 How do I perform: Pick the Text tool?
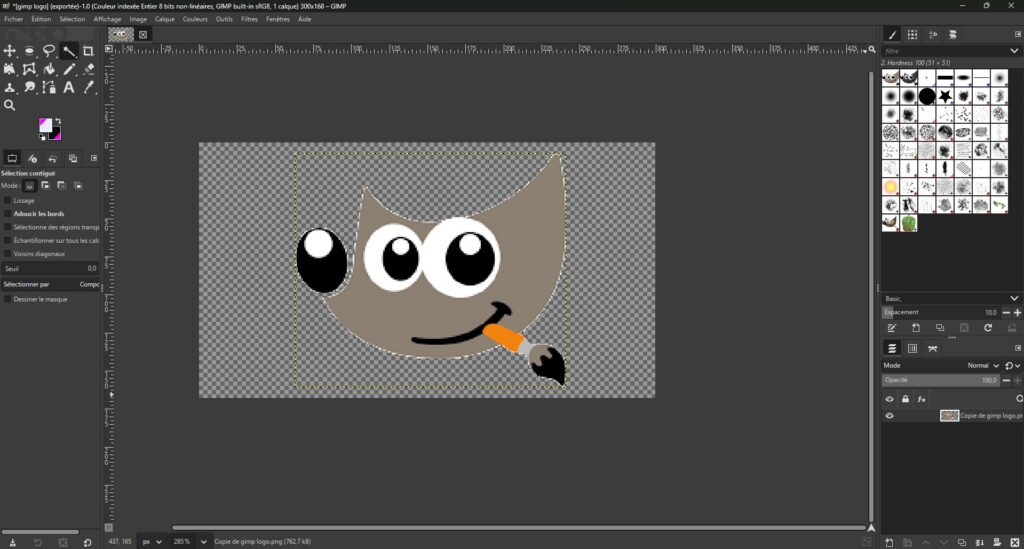click(x=69, y=88)
